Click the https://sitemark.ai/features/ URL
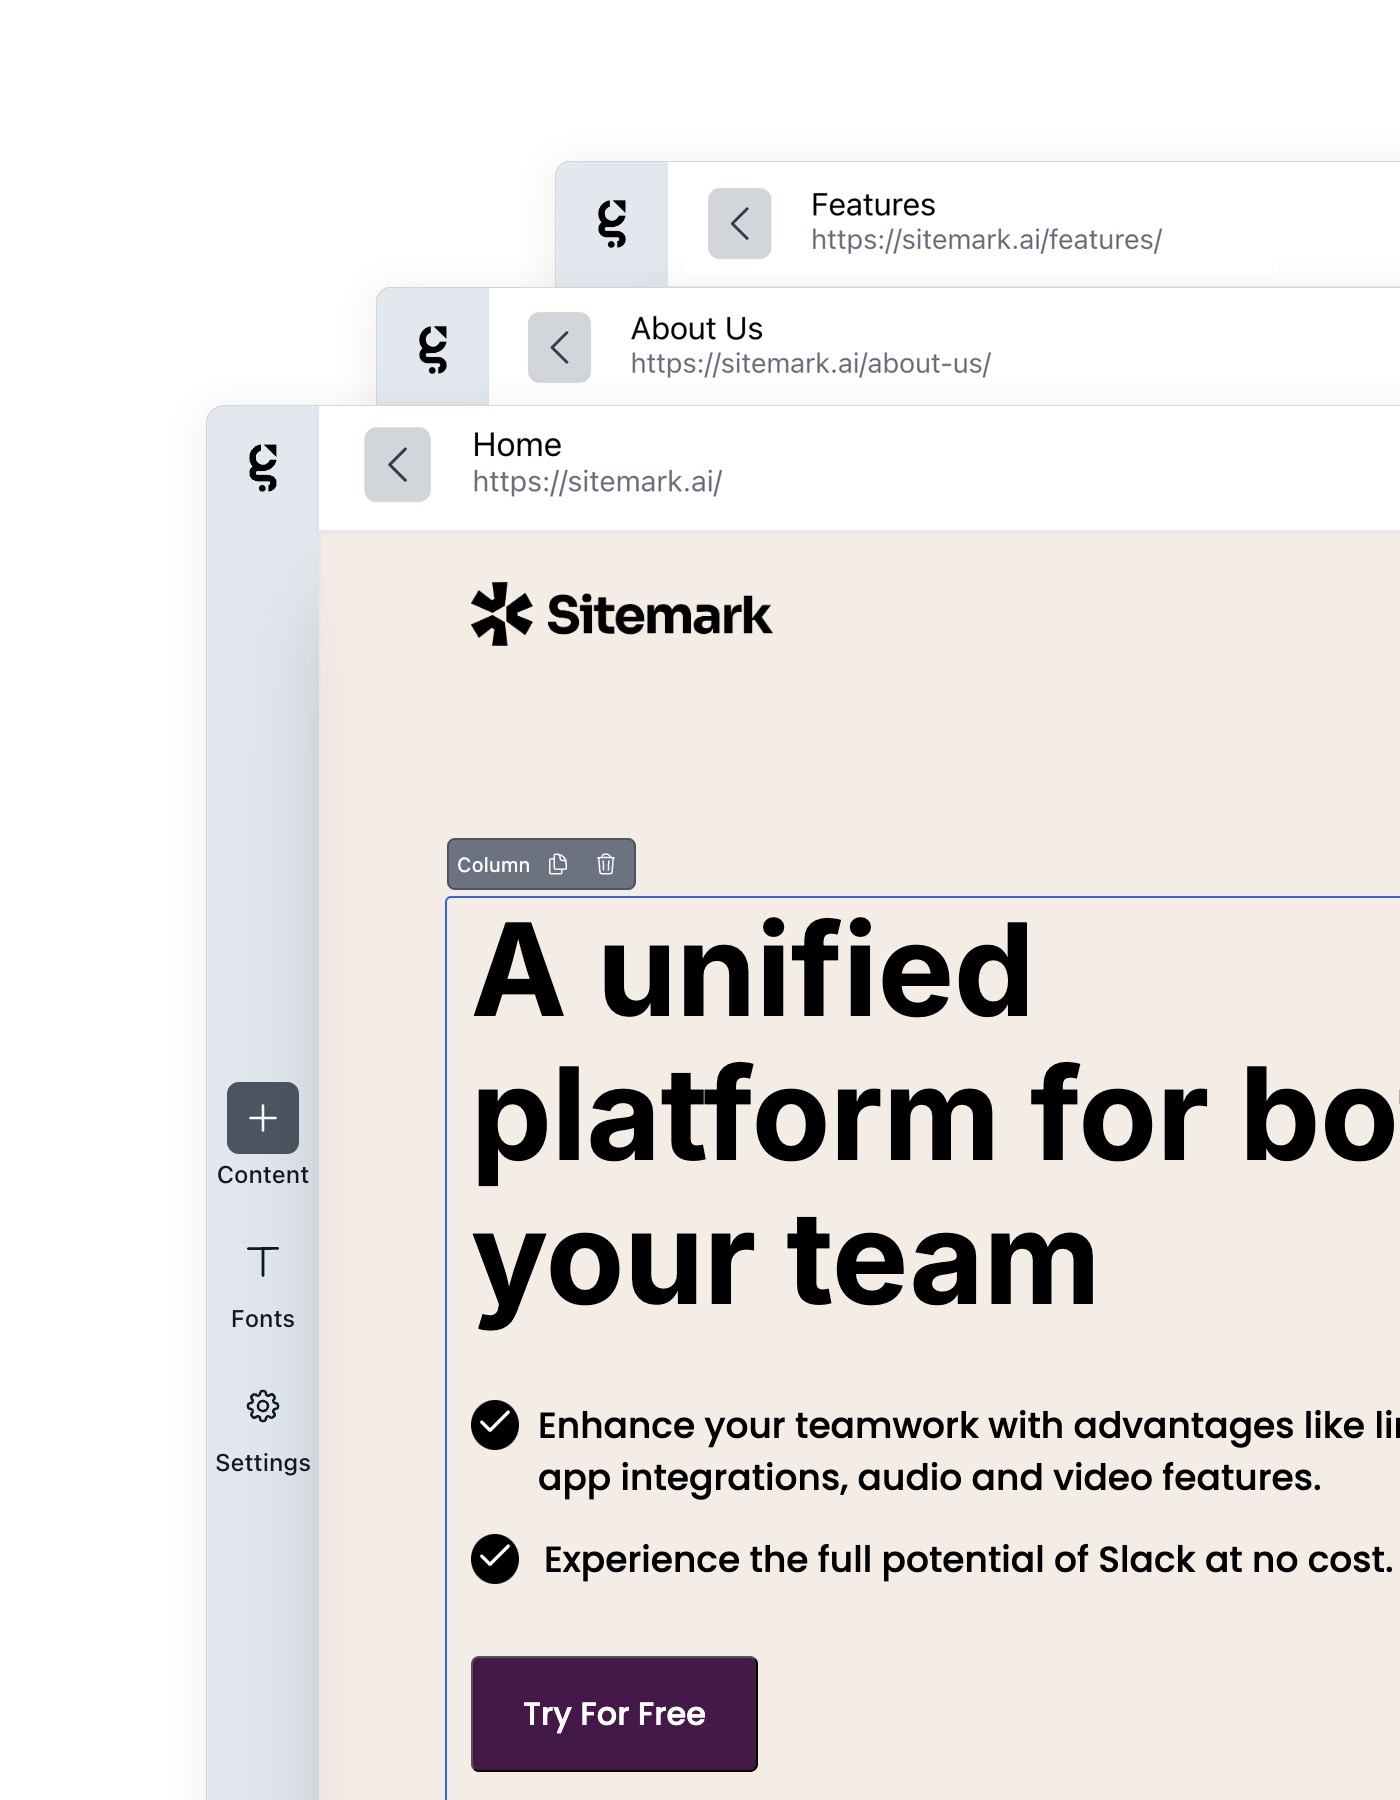The image size is (1400, 1800). (x=986, y=240)
